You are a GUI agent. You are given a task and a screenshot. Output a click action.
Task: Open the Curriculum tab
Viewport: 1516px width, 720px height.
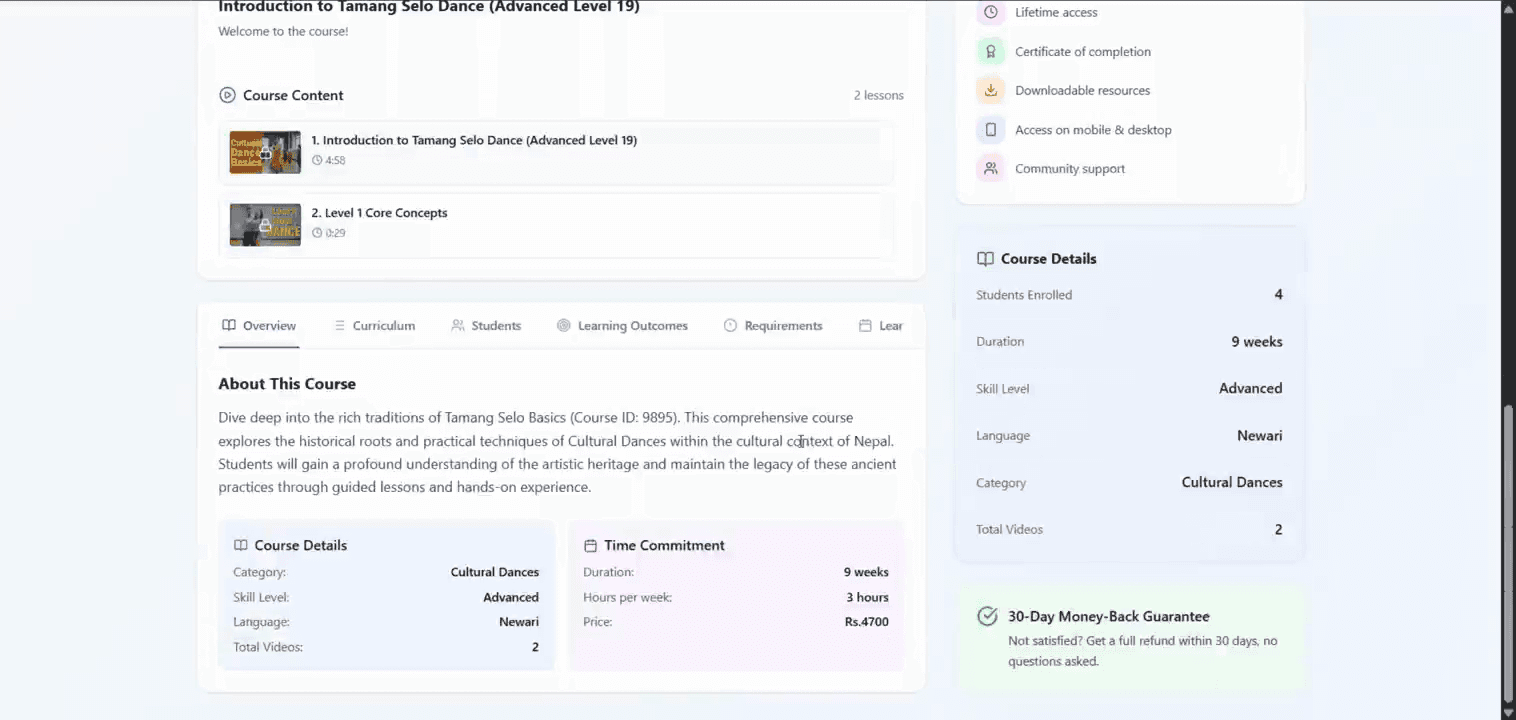(x=374, y=326)
